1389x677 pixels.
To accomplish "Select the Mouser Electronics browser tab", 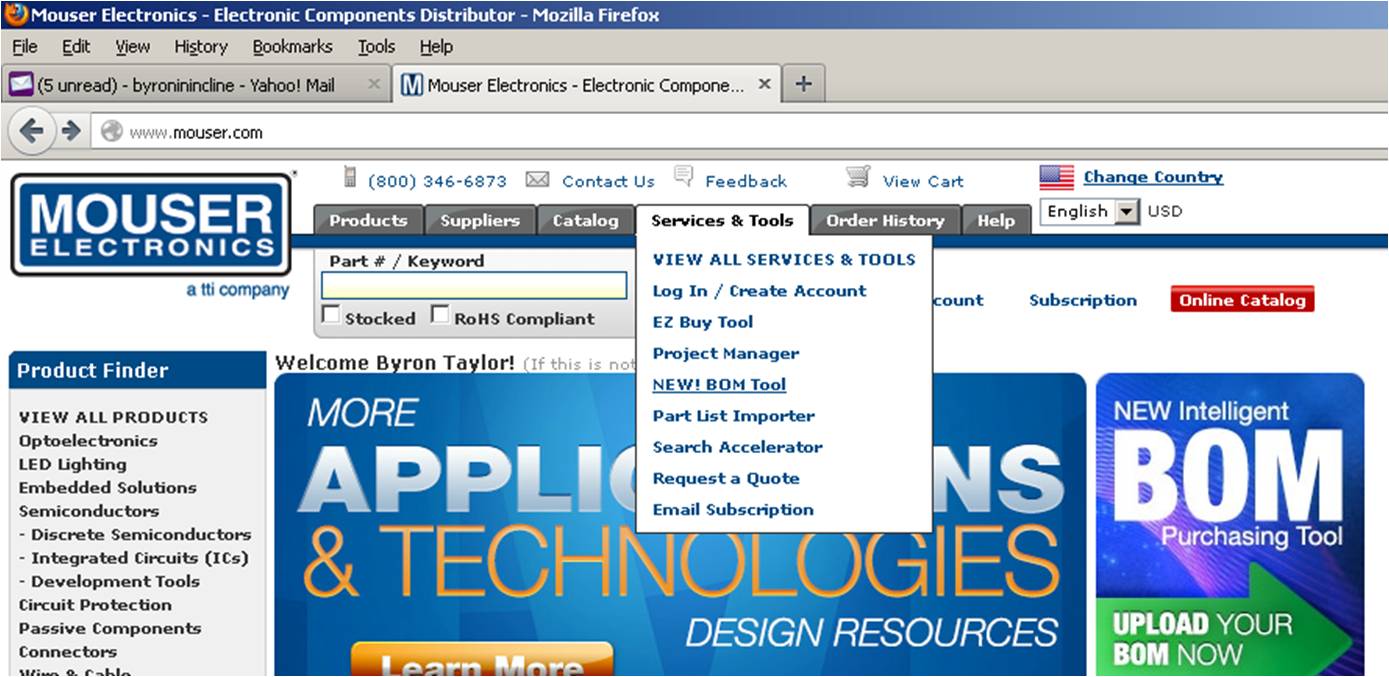I will click(x=587, y=85).
